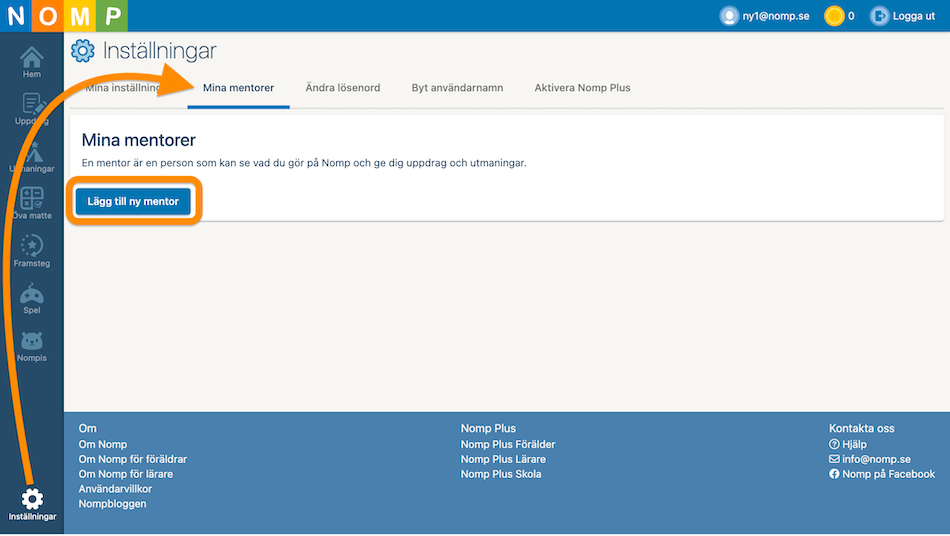Viewport: 950px width, 536px height.
Task: Open Nomp Plus Förälder link
Action: (x=508, y=444)
